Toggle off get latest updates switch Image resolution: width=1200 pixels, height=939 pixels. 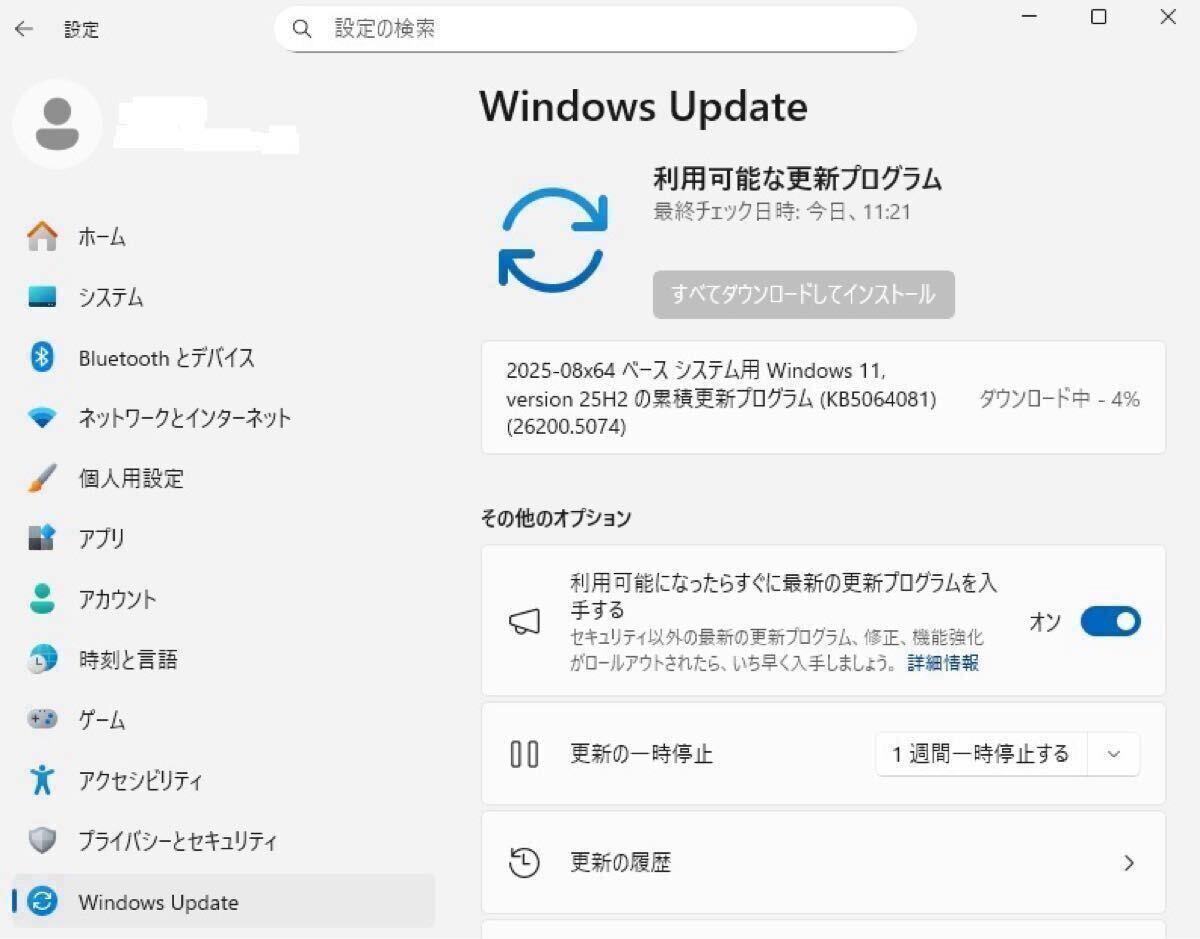[x=1110, y=621]
